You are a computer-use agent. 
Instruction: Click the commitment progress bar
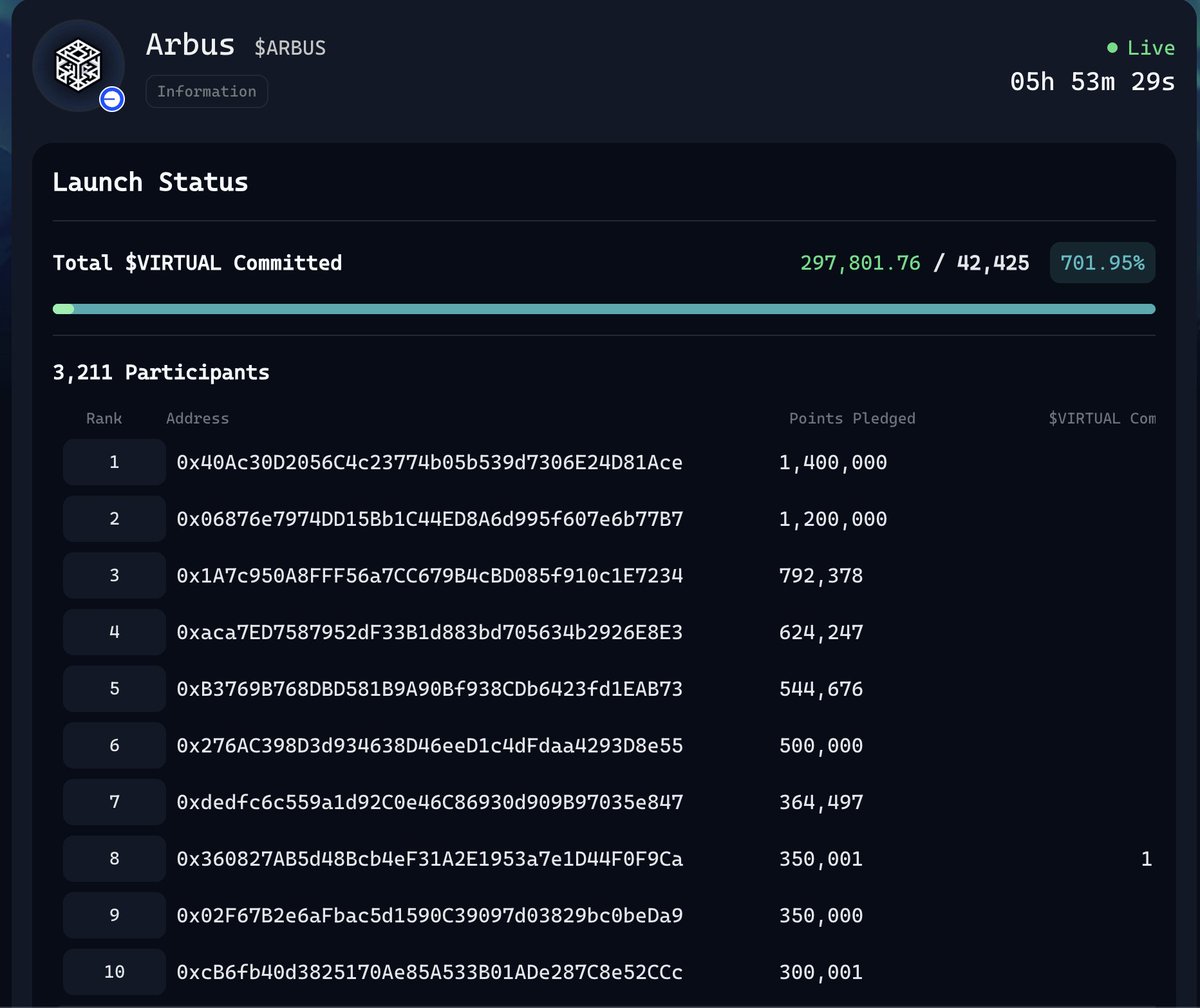coord(604,309)
